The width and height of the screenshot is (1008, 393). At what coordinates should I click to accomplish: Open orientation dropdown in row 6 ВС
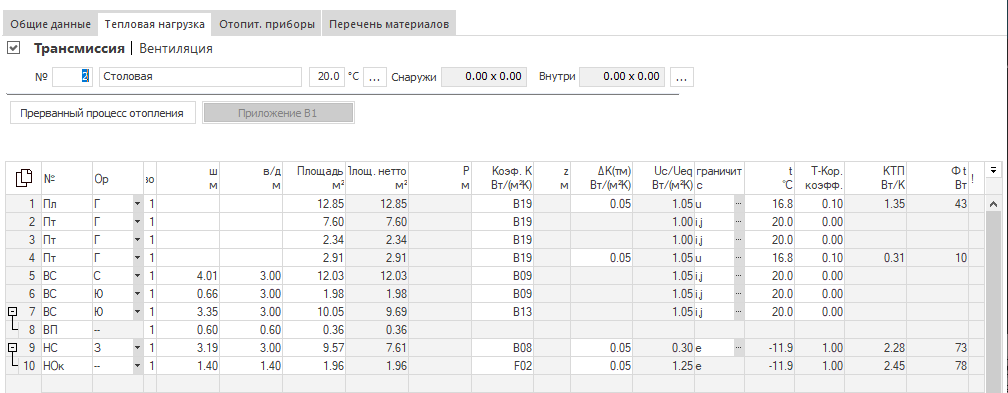pos(137,294)
